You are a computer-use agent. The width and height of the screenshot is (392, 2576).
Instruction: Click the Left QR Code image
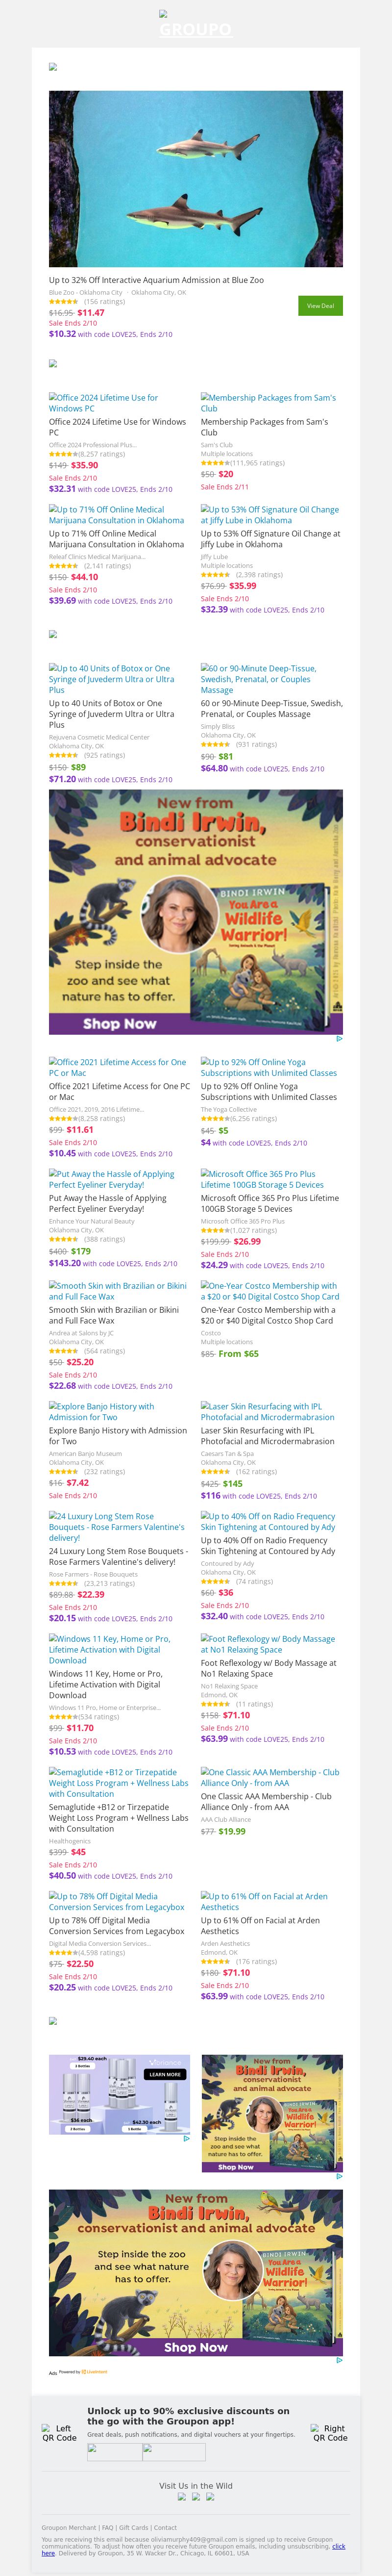[x=59, y=2432]
